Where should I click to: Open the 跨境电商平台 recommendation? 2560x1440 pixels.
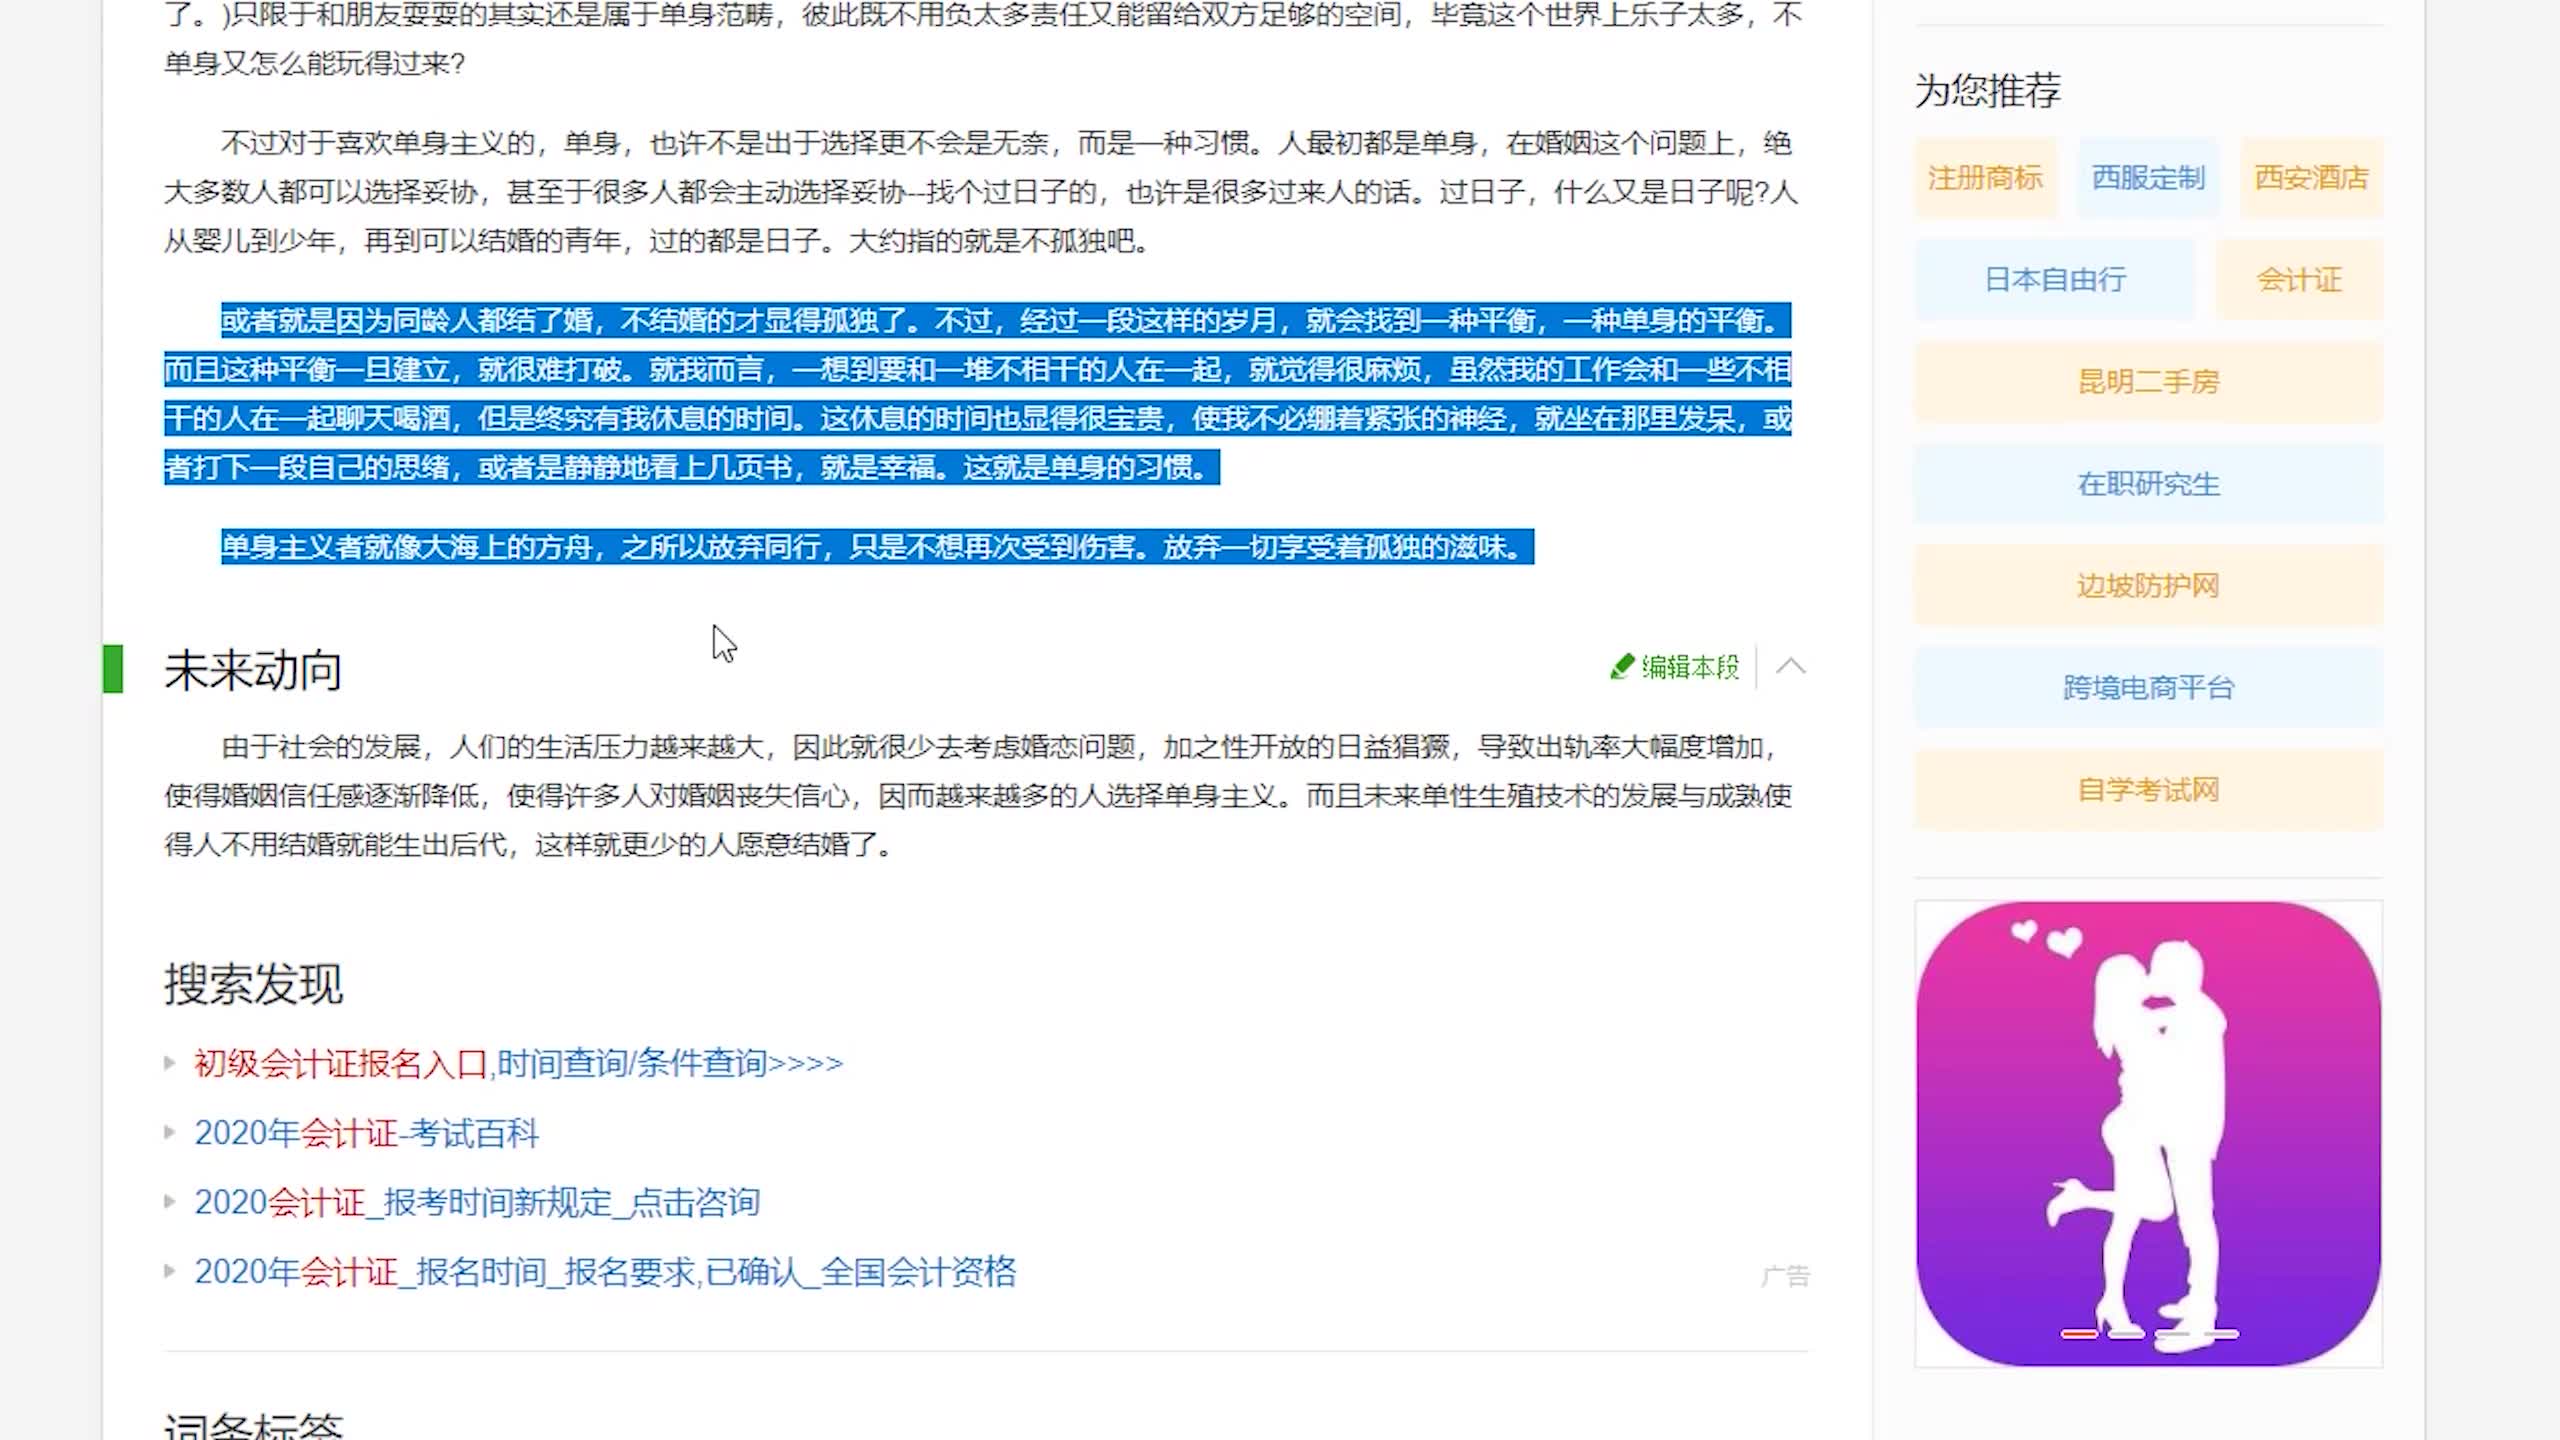click(x=2148, y=688)
